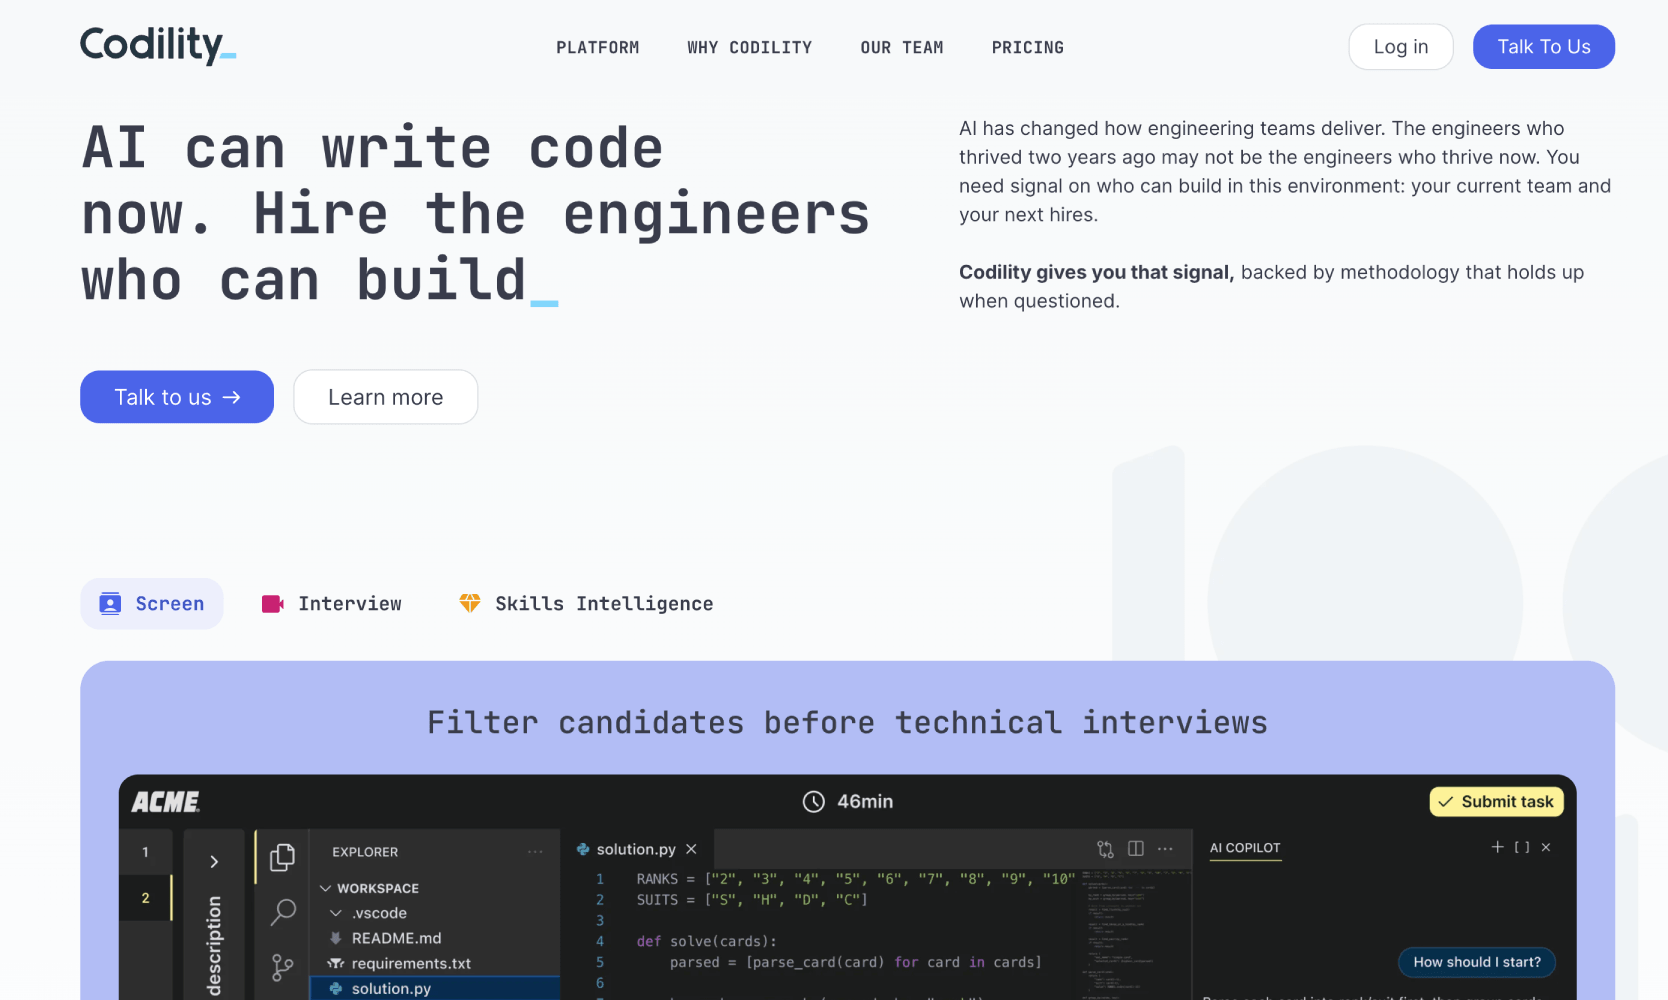
Task: Click the Screen tab person icon
Action: point(110,604)
